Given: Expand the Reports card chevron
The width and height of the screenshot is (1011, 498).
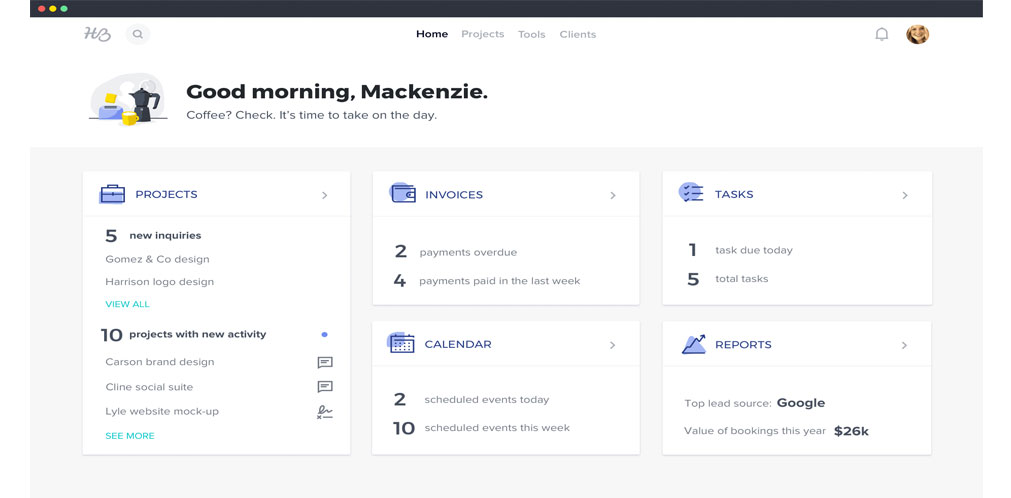Looking at the screenshot, I should pyautogui.click(x=904, y=345).
